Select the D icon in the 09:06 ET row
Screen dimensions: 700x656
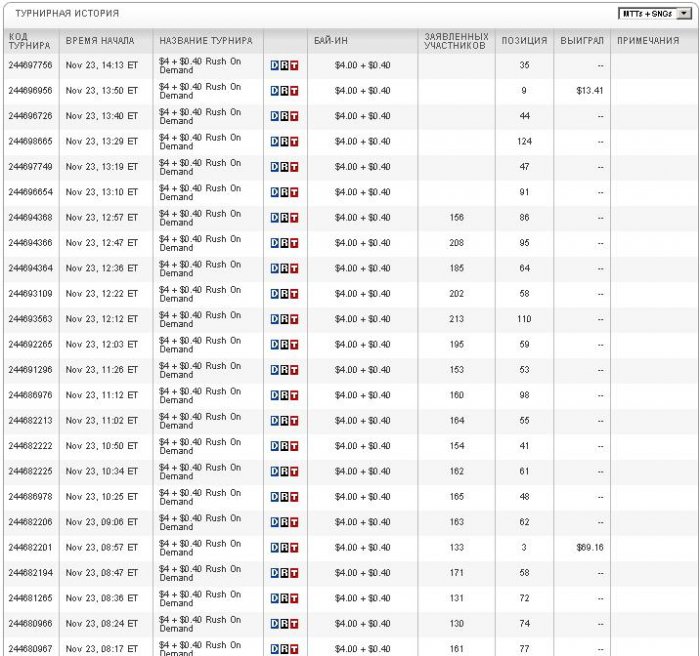coord(275,522)
